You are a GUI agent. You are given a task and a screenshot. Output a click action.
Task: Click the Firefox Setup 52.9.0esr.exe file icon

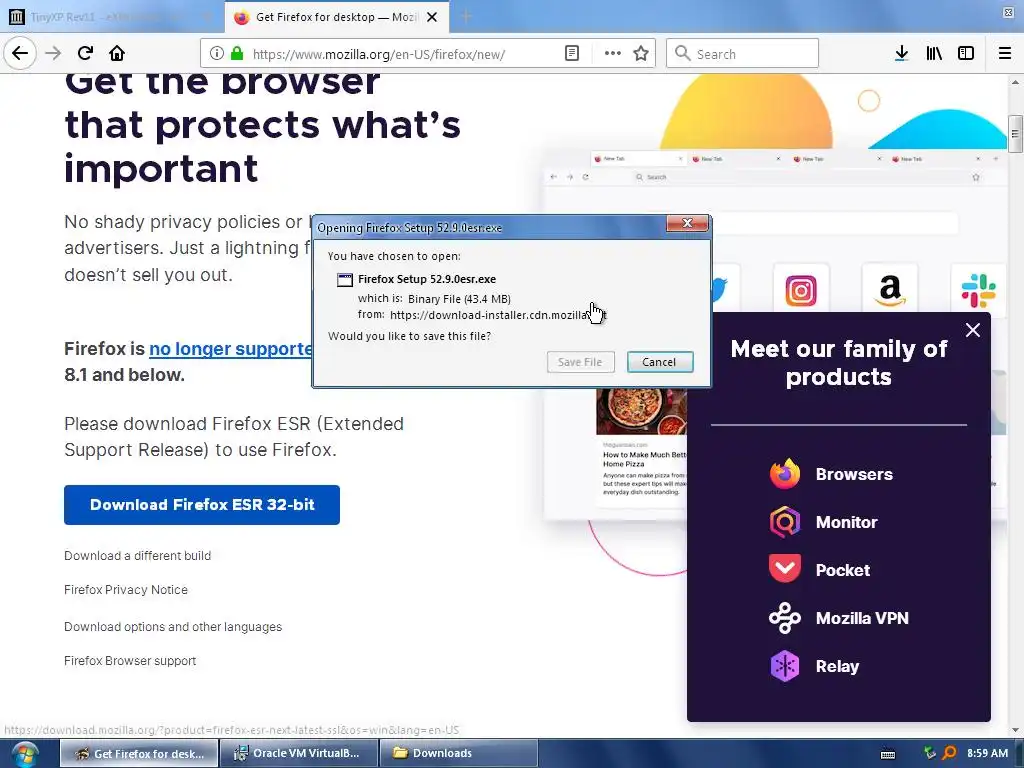[344, 280]
